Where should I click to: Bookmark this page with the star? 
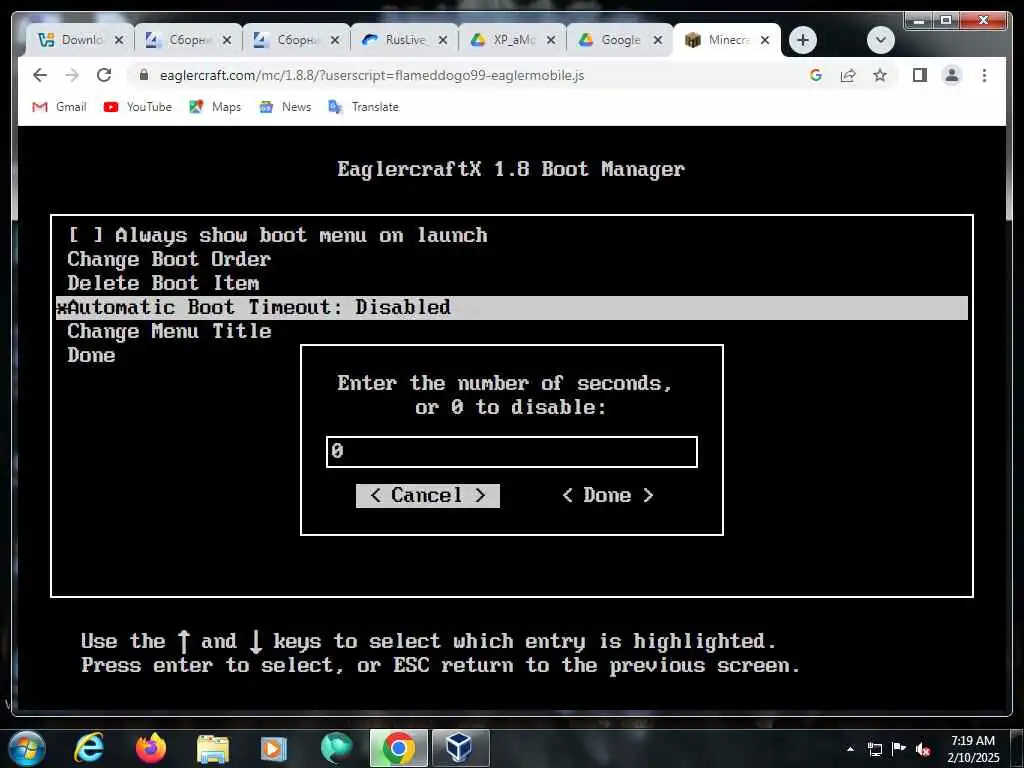tap(880, 75)
